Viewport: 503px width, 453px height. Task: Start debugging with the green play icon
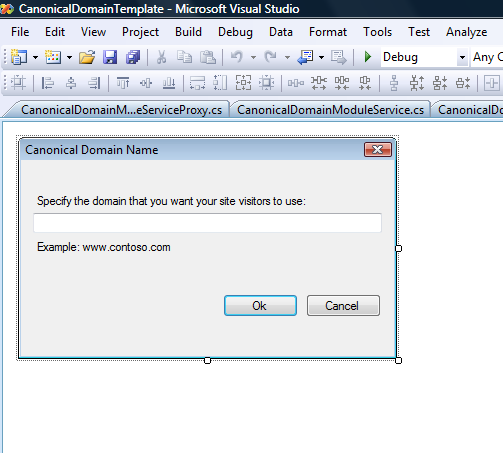tap(368, 57)
